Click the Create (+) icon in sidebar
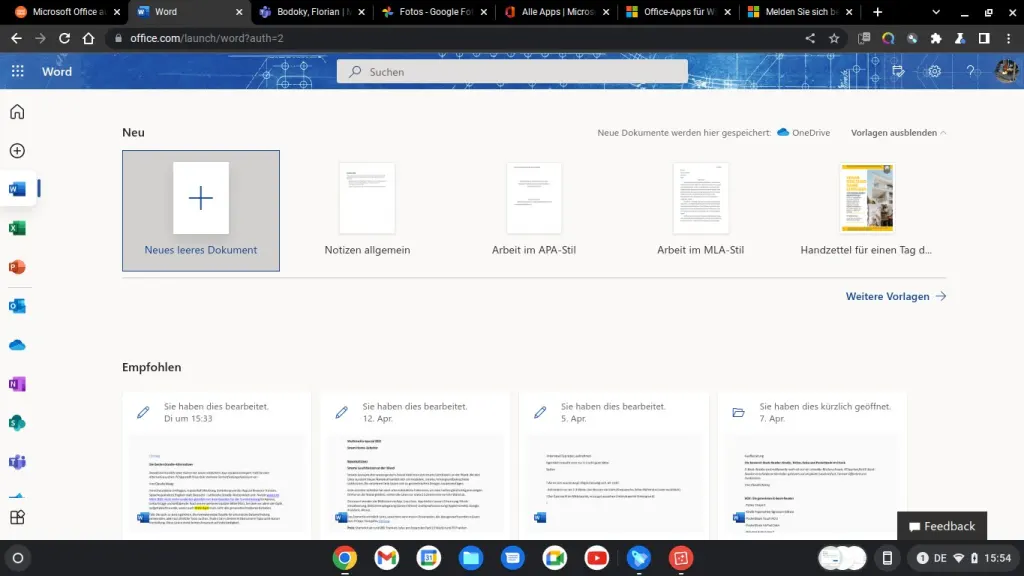 tap(17, 150)
